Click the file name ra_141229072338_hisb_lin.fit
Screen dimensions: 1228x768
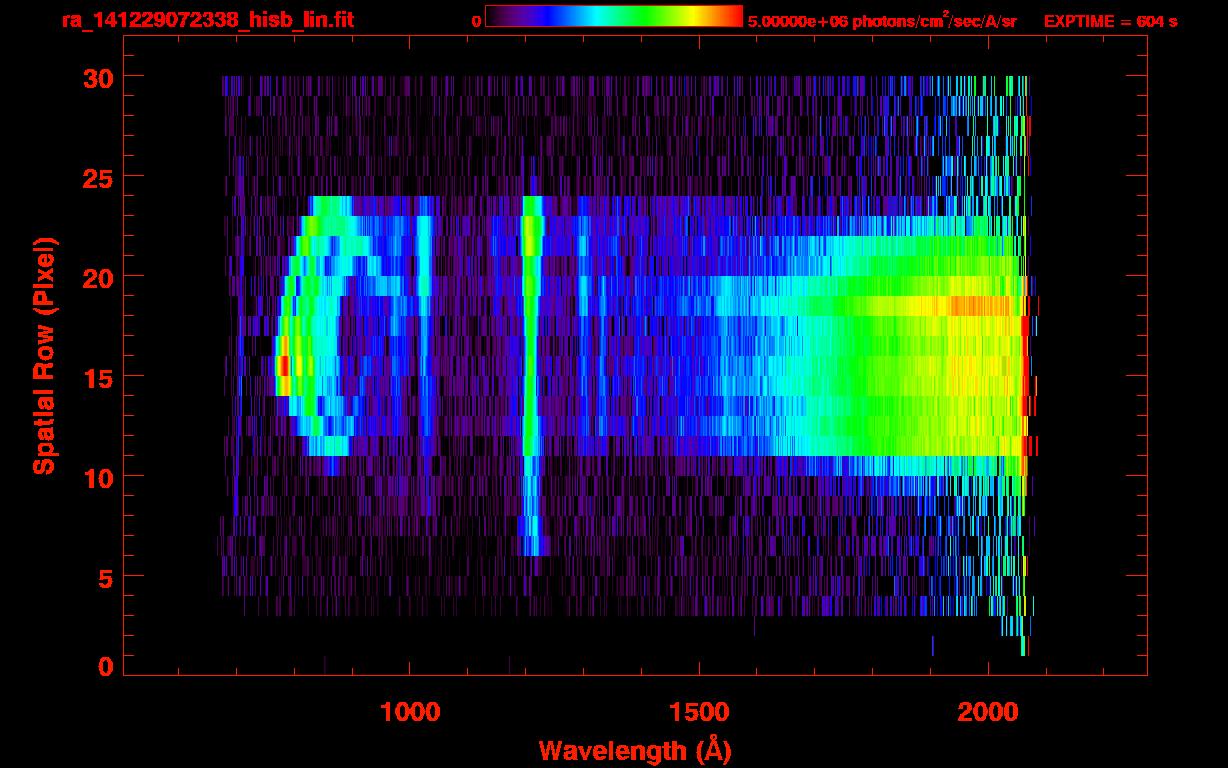207,20
